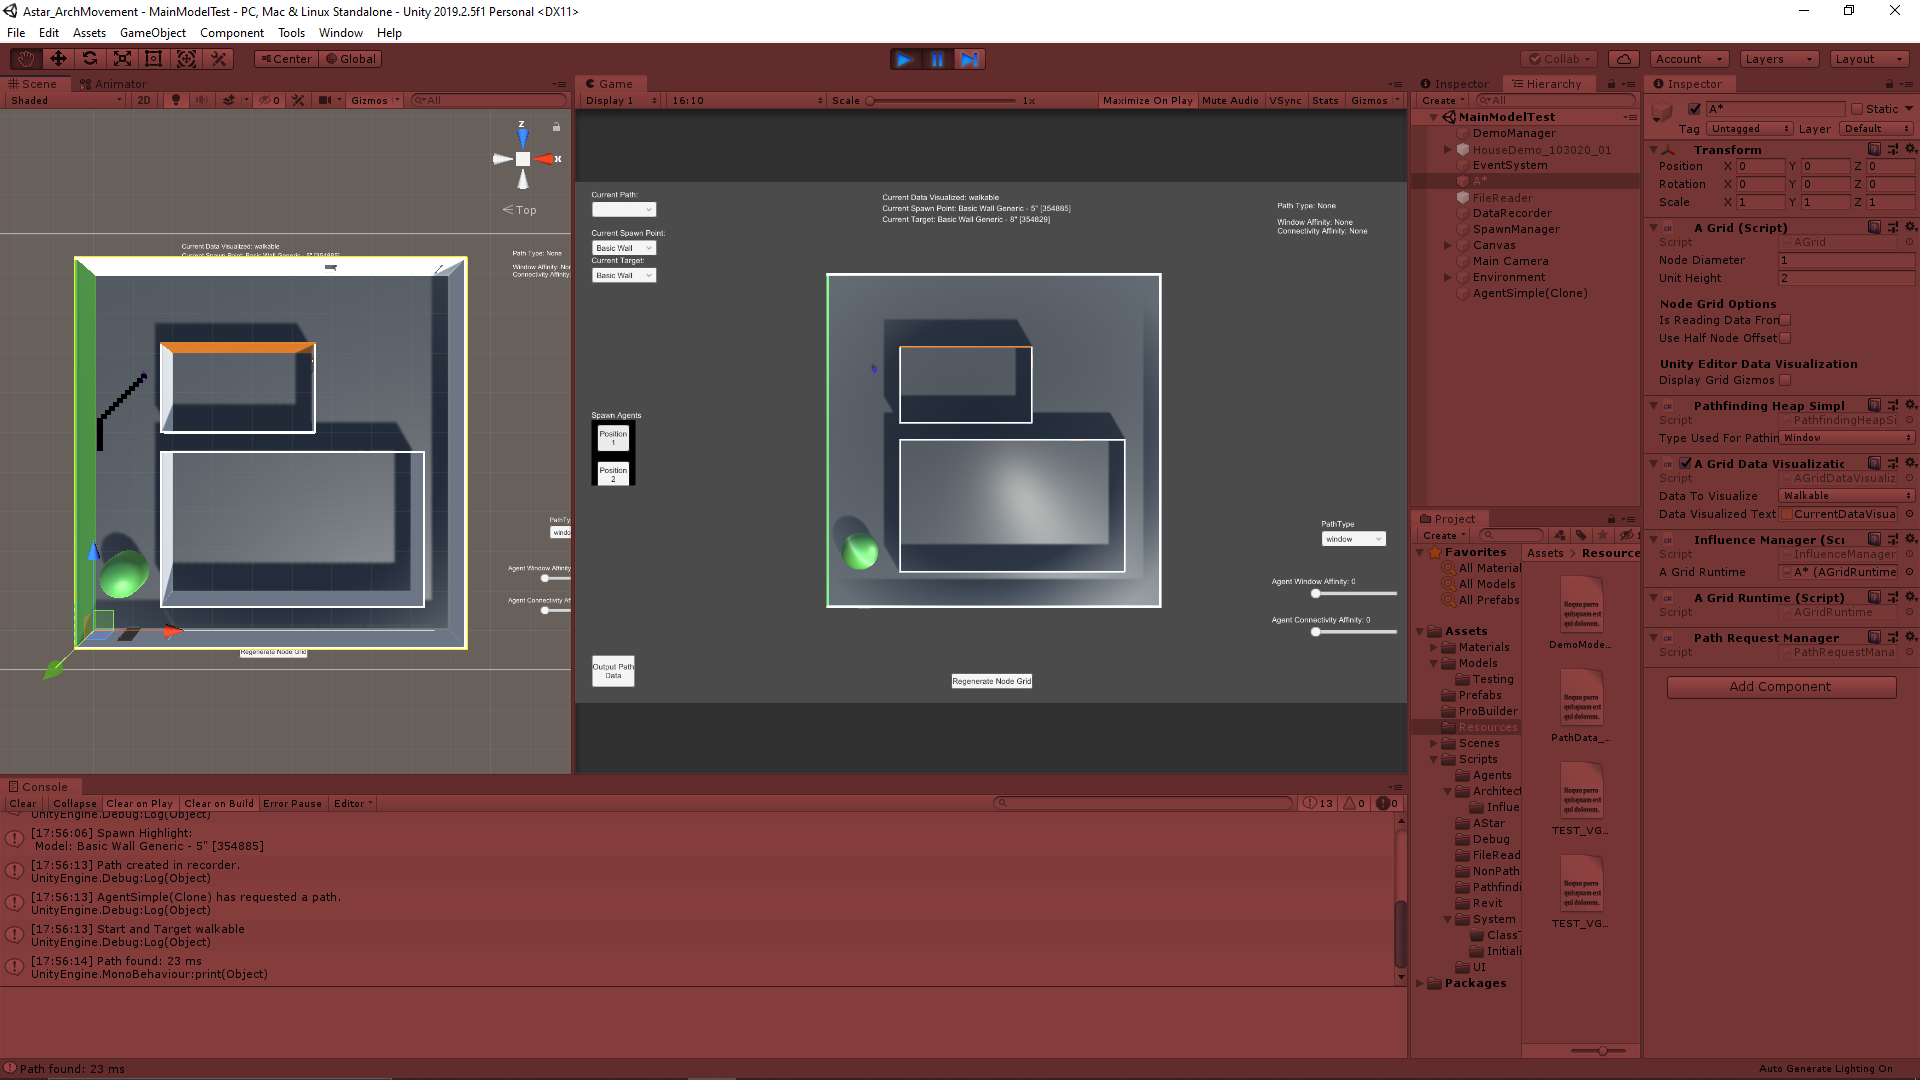Enable Display Grid Gizmos checkbox
The image size is (1920, 1080).
(1785, 380)
